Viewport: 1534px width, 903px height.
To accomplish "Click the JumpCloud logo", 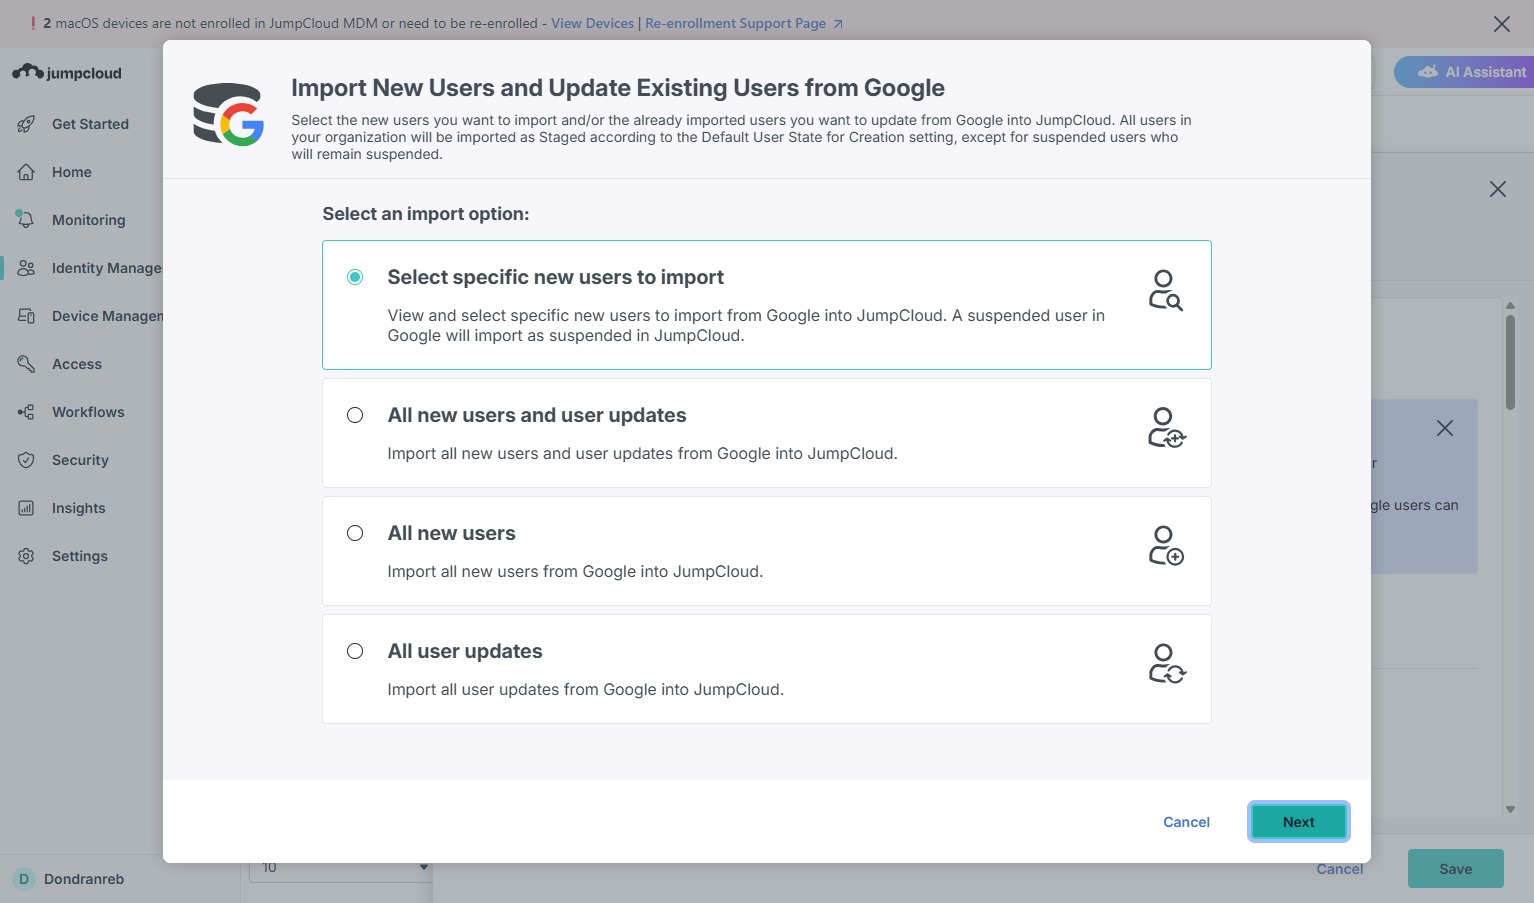I will coord(67,72).
